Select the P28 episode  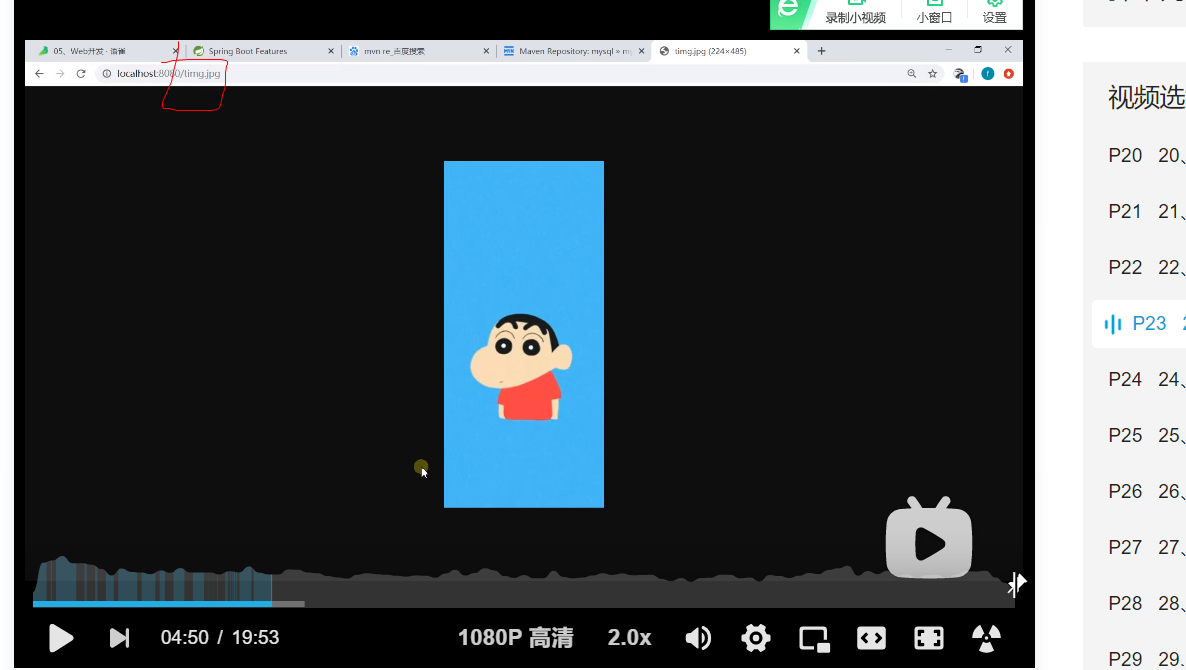pyautogui.click(x=1146, y=603)
